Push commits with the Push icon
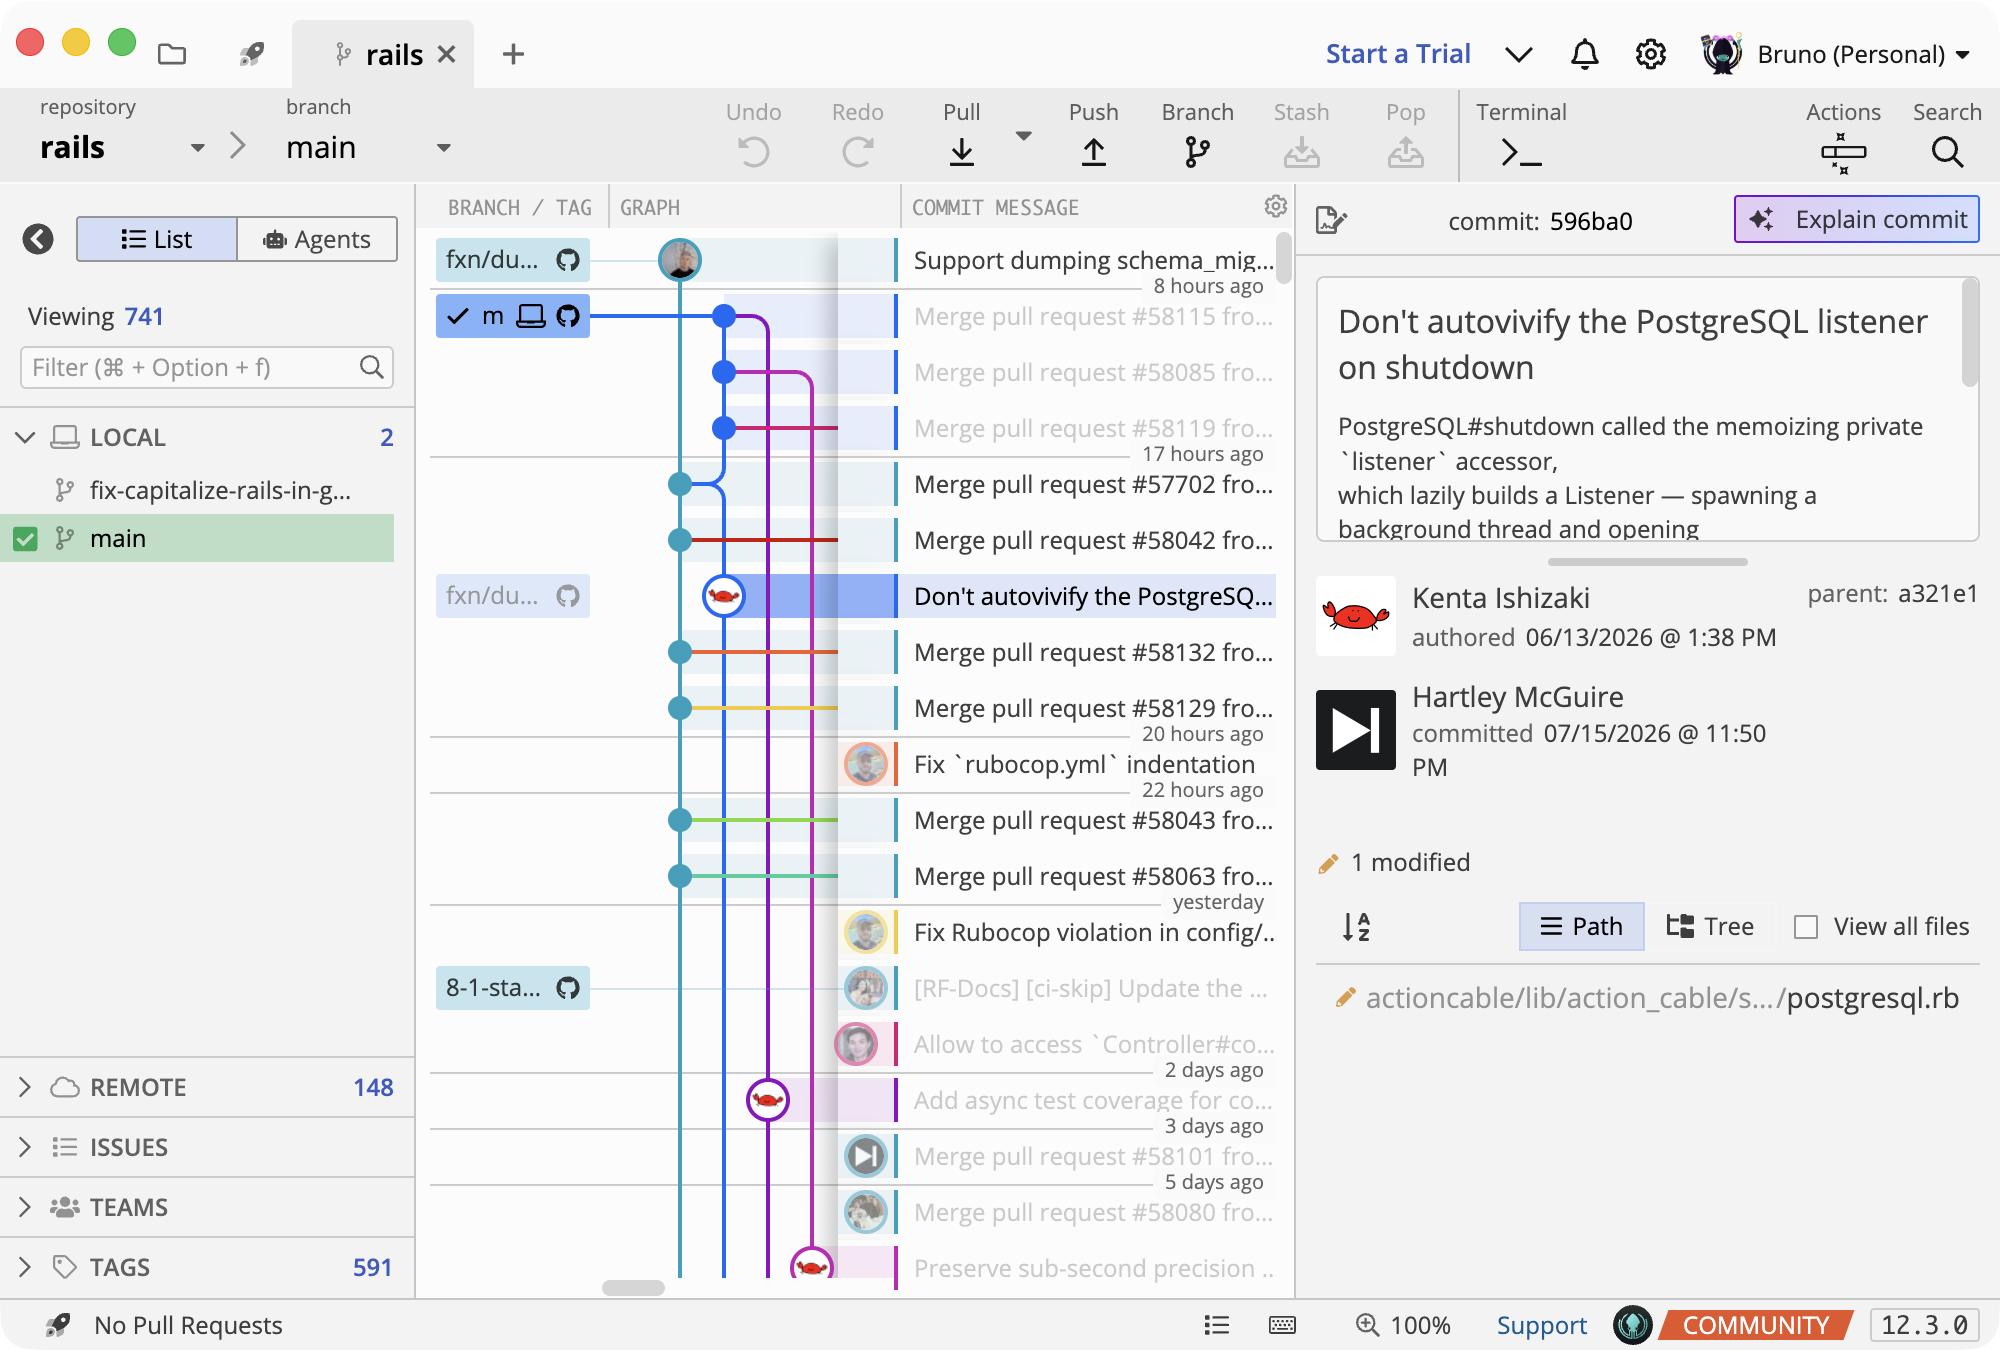2000x1350 pixels. (1094, 152)
